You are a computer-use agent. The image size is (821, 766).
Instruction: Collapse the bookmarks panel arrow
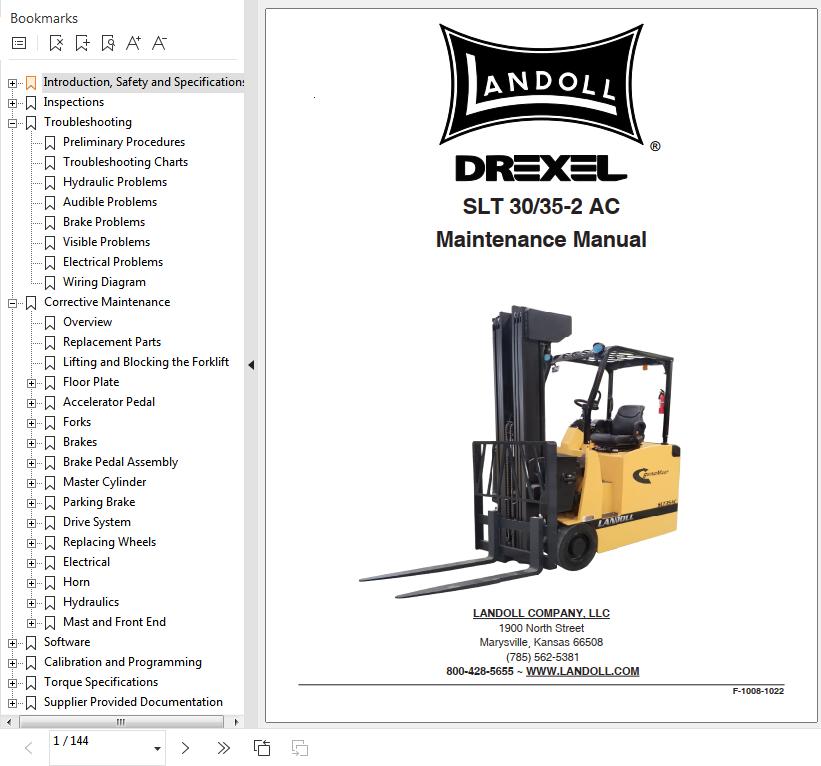coord(251,365)
